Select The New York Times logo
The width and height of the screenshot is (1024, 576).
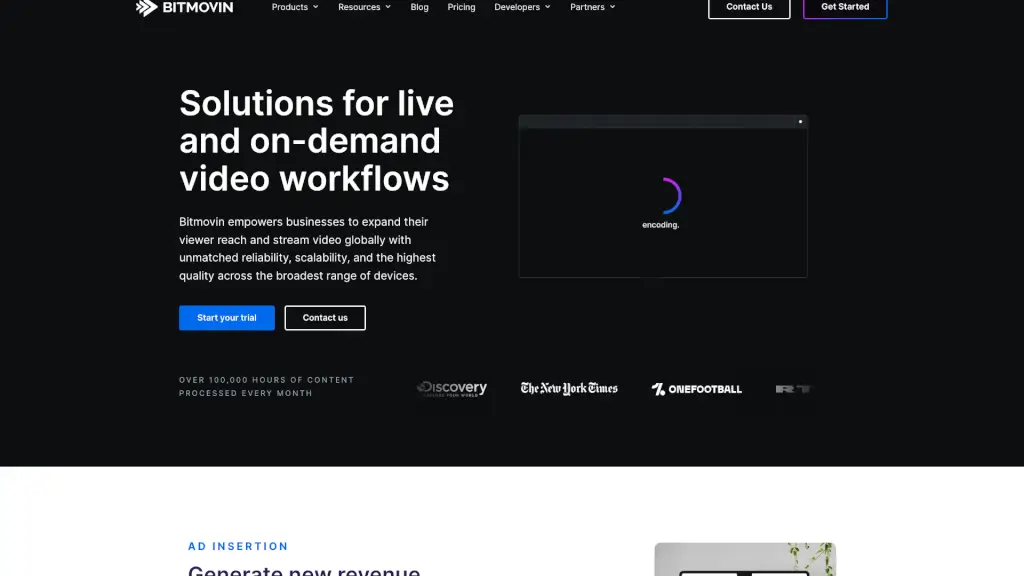(569, 389)
